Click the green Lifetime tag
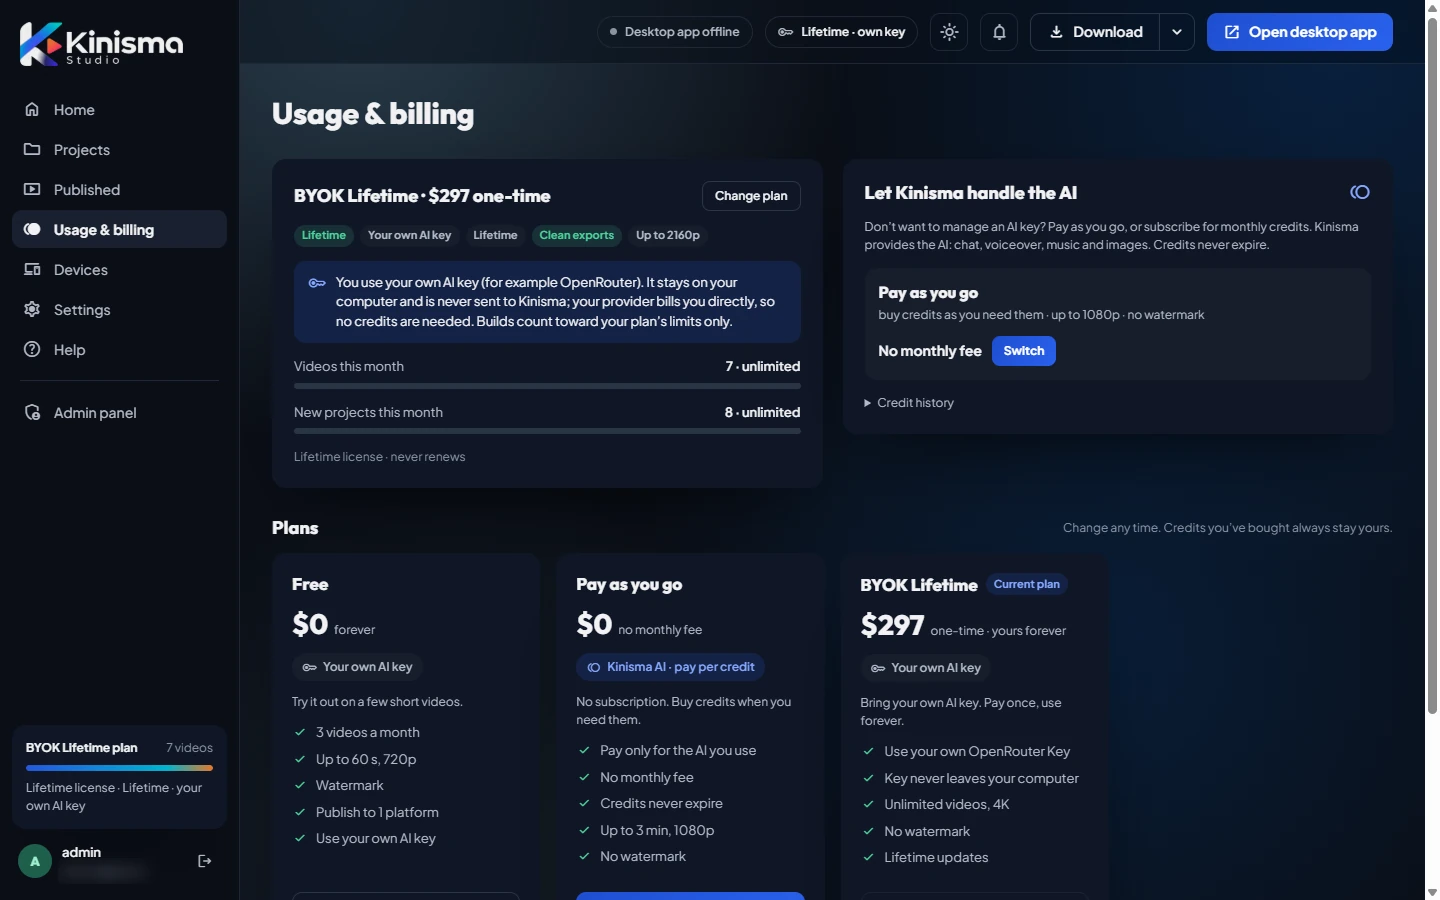This screenshot has height=900, width=1440. click(x=324, y=235)
